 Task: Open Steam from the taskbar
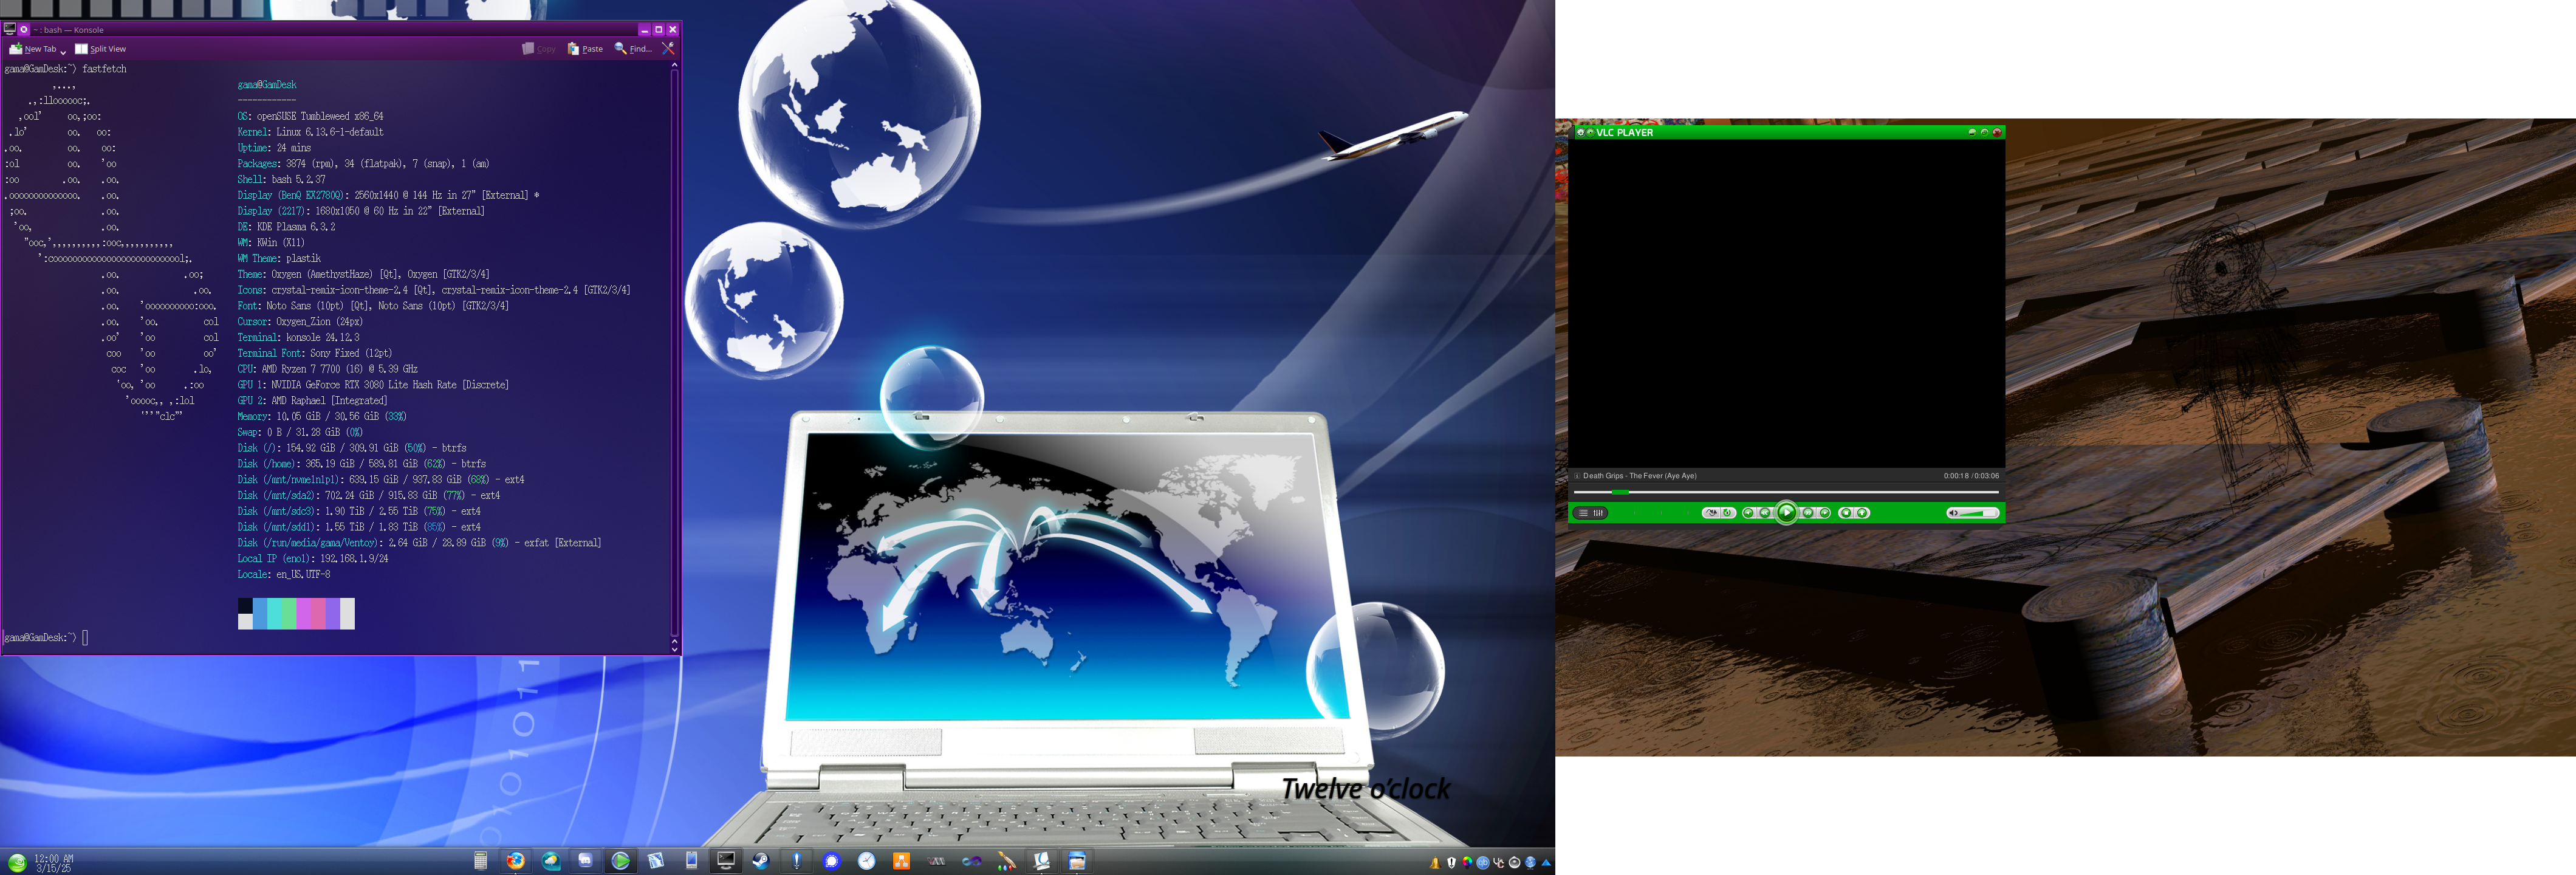click(761, 861)
